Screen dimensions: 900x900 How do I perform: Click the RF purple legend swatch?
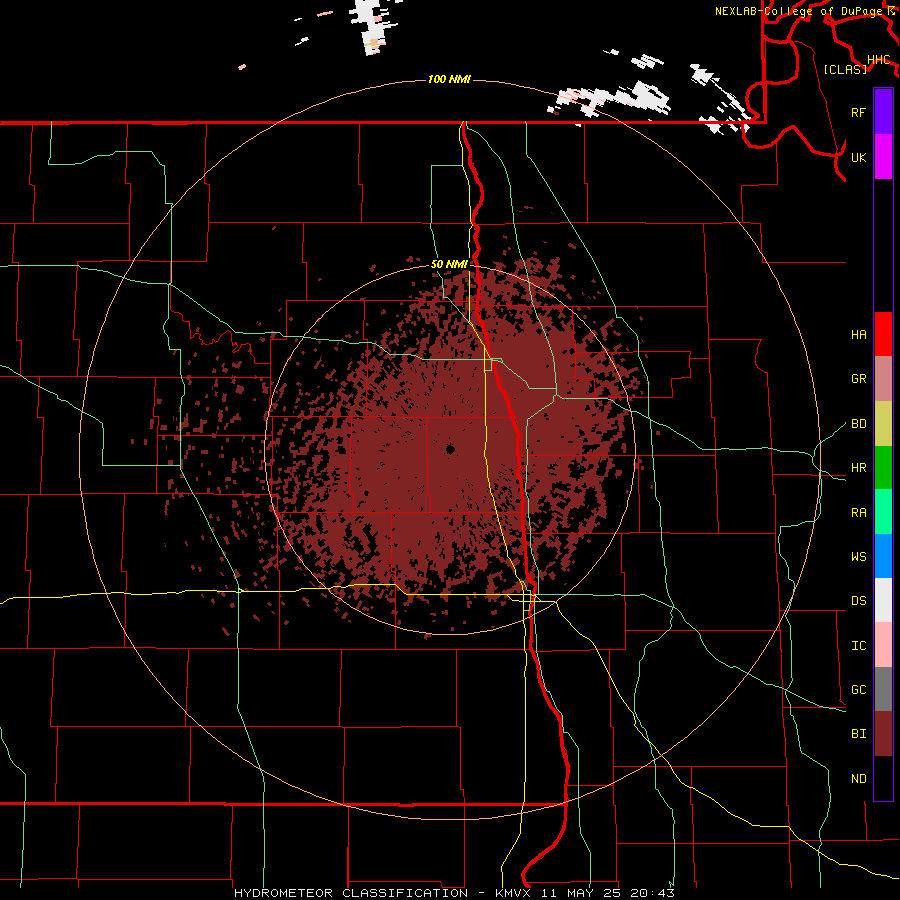click(x=883, y=112)
